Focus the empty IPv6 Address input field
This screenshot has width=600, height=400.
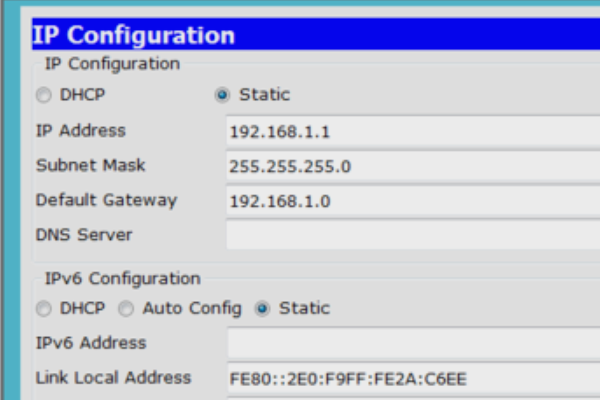coord(410,344)
